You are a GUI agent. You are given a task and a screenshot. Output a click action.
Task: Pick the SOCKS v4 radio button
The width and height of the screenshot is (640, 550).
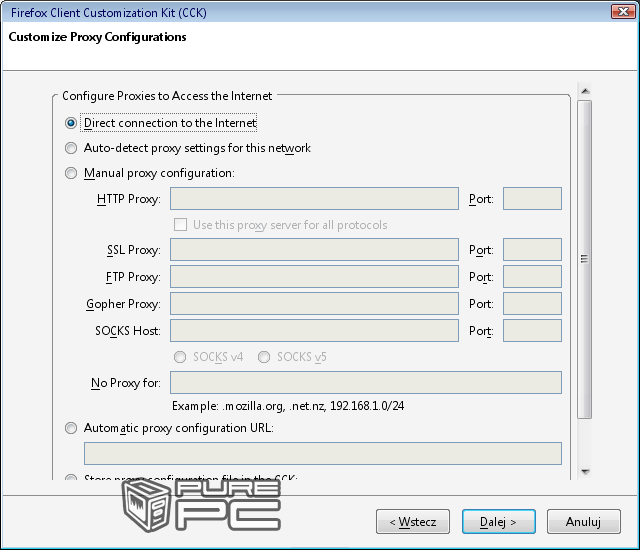(180, 357)
